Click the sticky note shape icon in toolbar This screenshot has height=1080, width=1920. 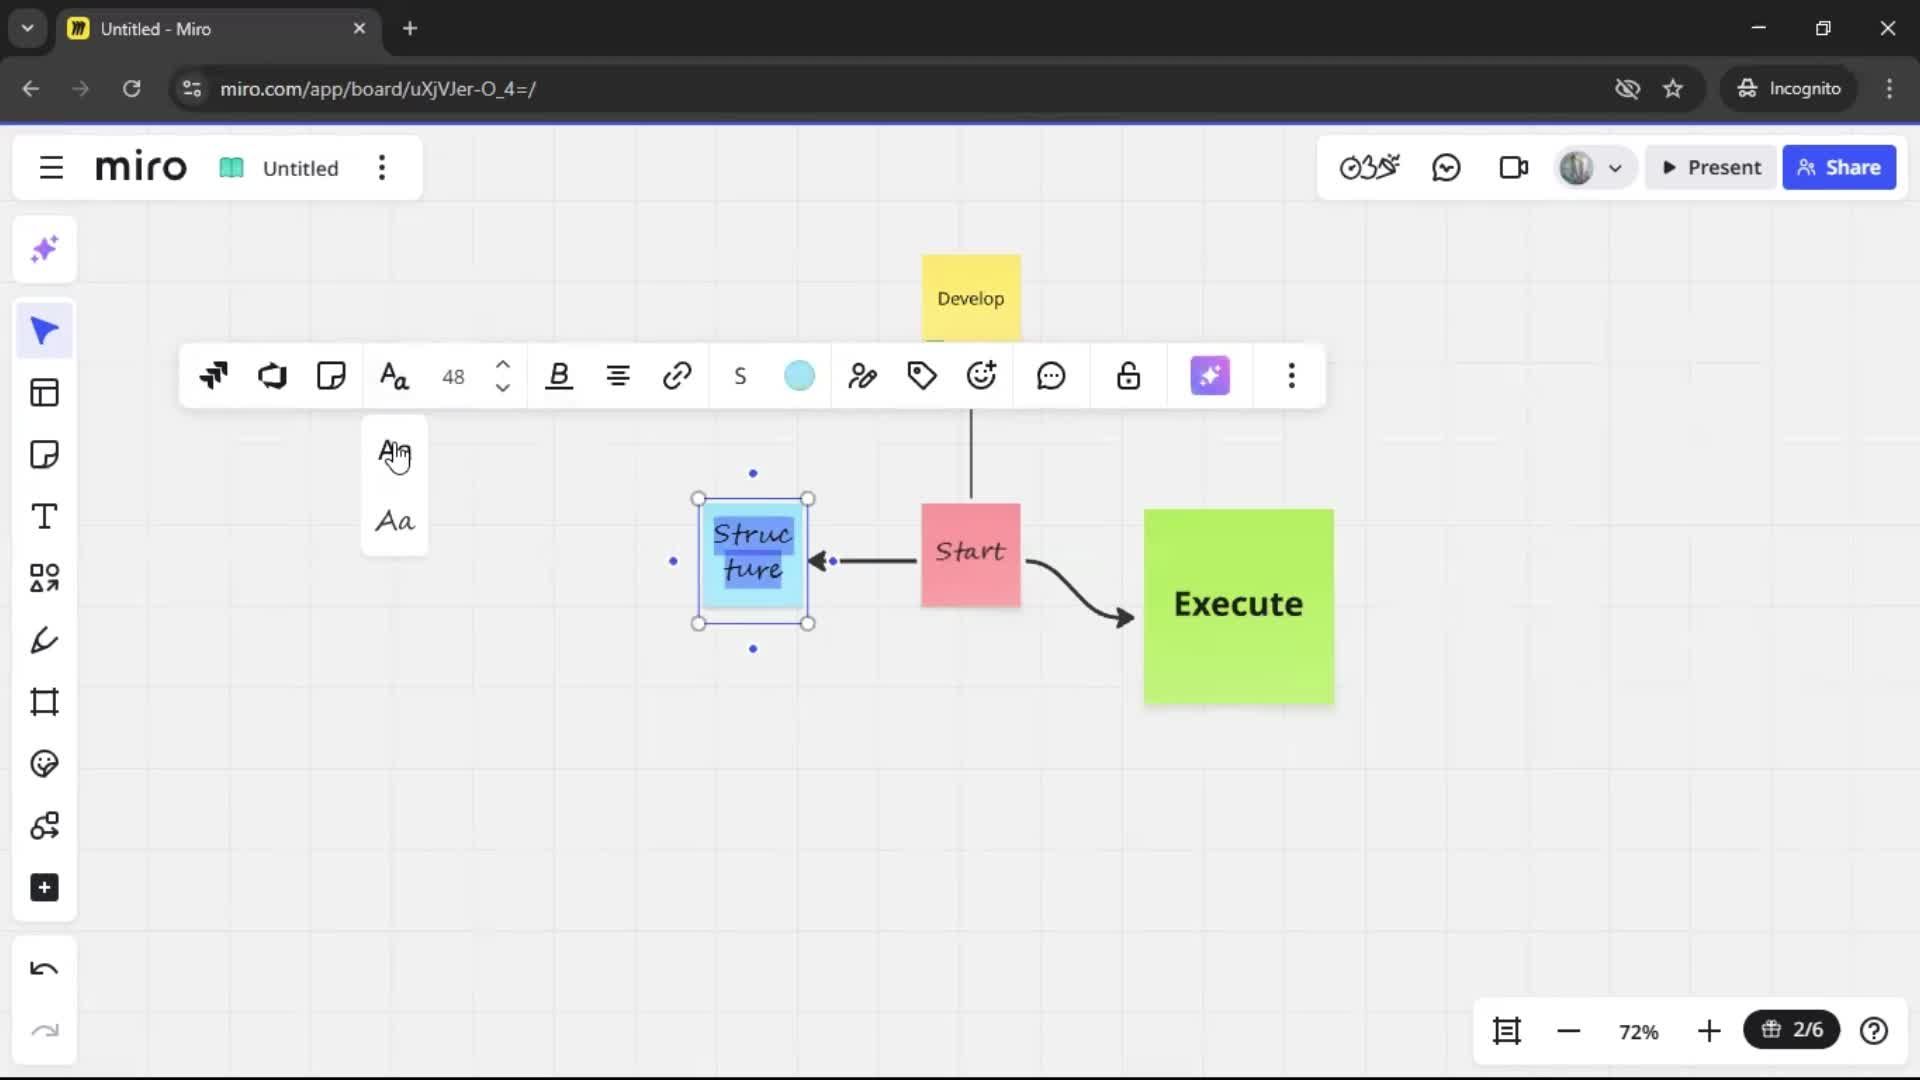pyautogui.click(x=331, y=376)
